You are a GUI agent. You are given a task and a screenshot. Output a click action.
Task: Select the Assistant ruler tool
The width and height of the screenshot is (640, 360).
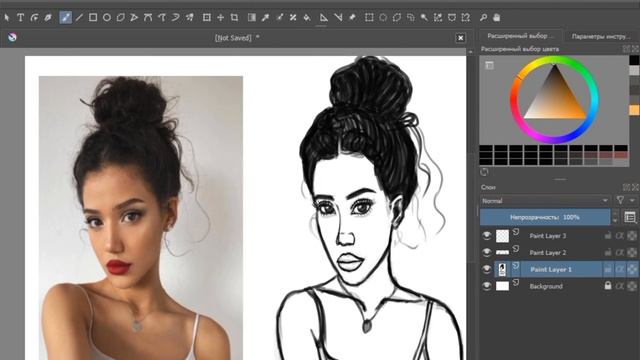click(324, 18)
